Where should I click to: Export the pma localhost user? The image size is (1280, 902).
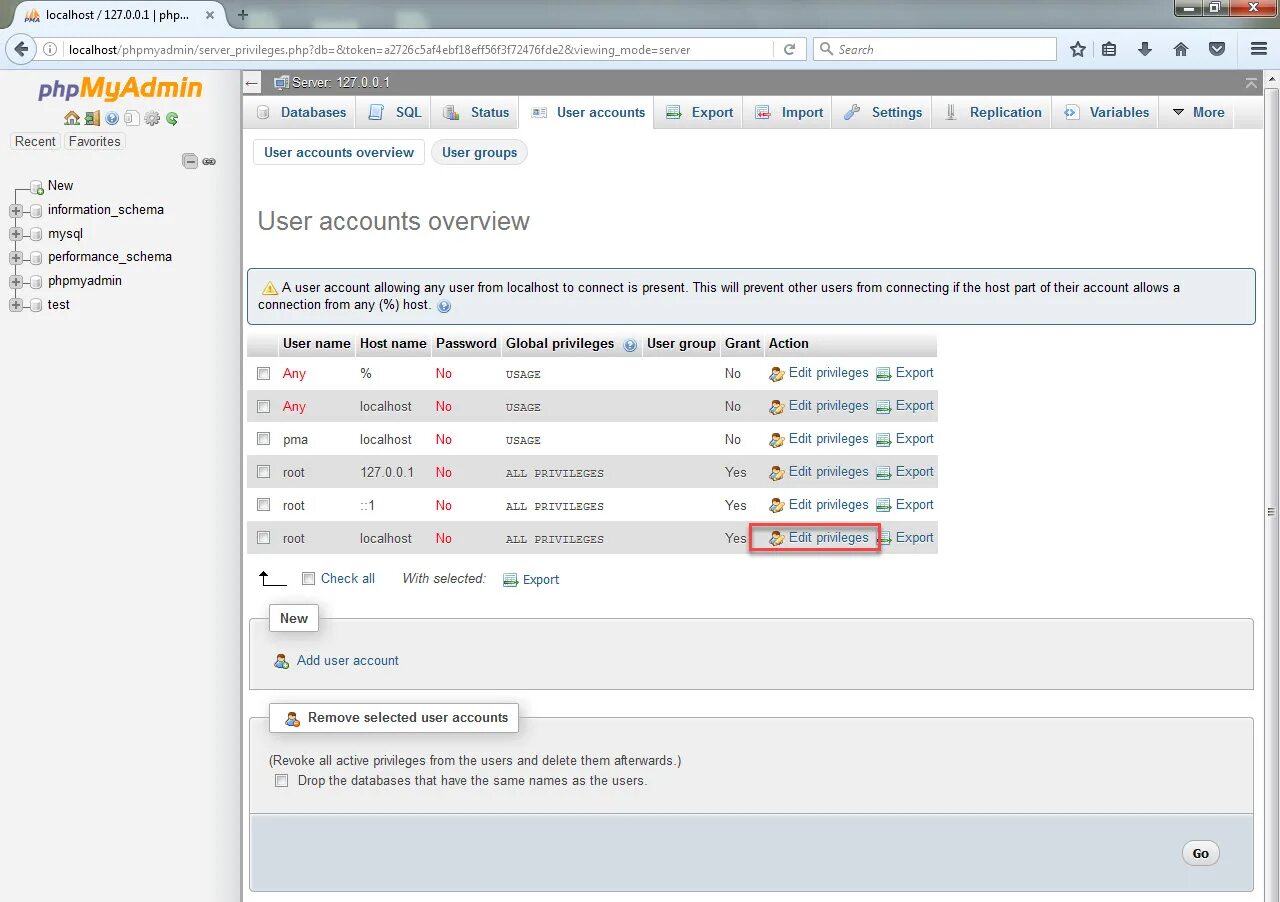[904, 439]
